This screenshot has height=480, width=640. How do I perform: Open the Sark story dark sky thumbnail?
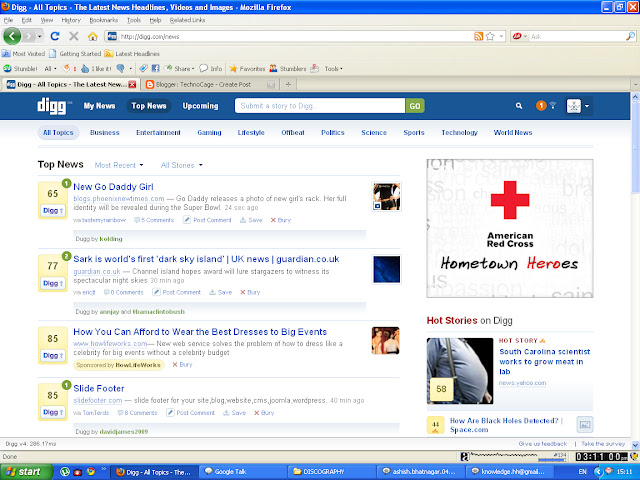click(x=387, y=269)
